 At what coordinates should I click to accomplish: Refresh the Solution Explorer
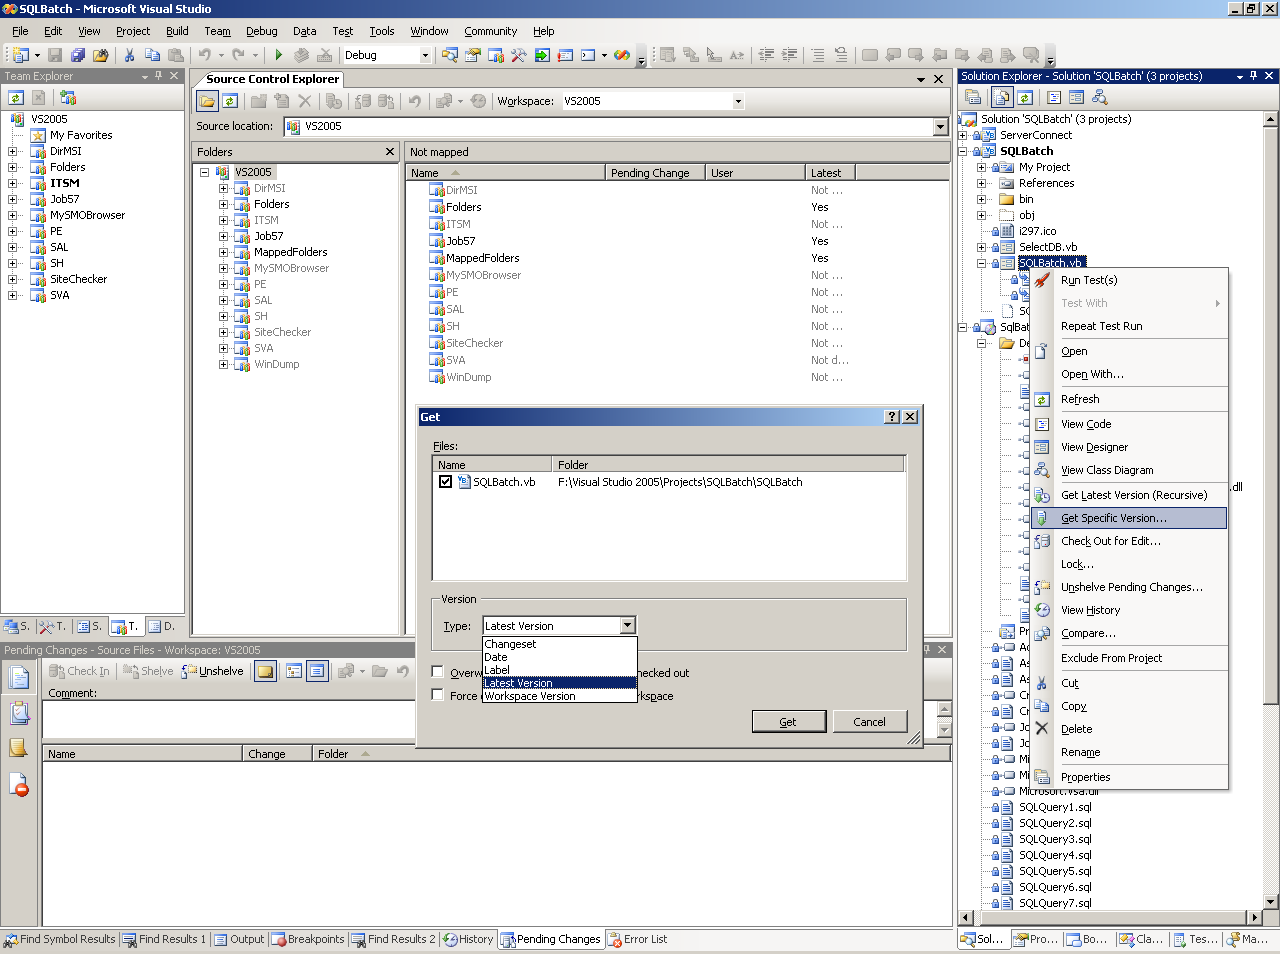[x=1025, y=97]
